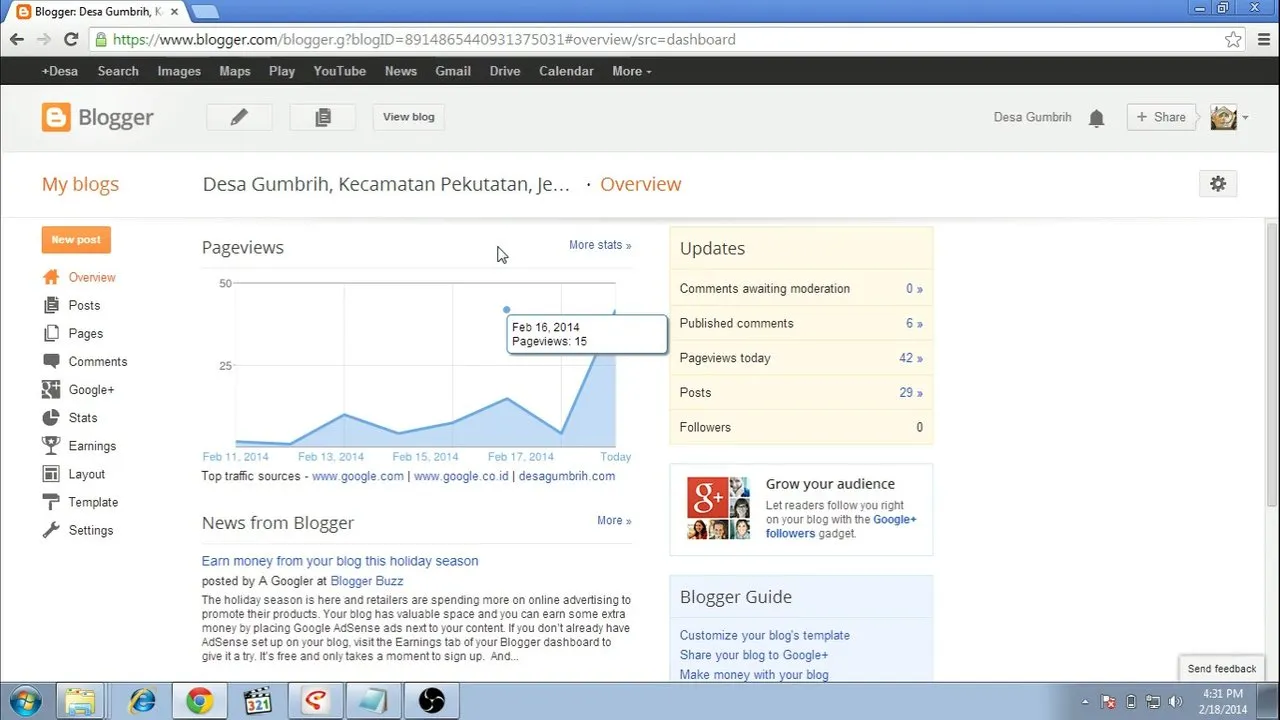Screen dimensions: 1280x720
Task: Select the Blogger browser tab
Action: pyautogui.click(x=97, y=12)
